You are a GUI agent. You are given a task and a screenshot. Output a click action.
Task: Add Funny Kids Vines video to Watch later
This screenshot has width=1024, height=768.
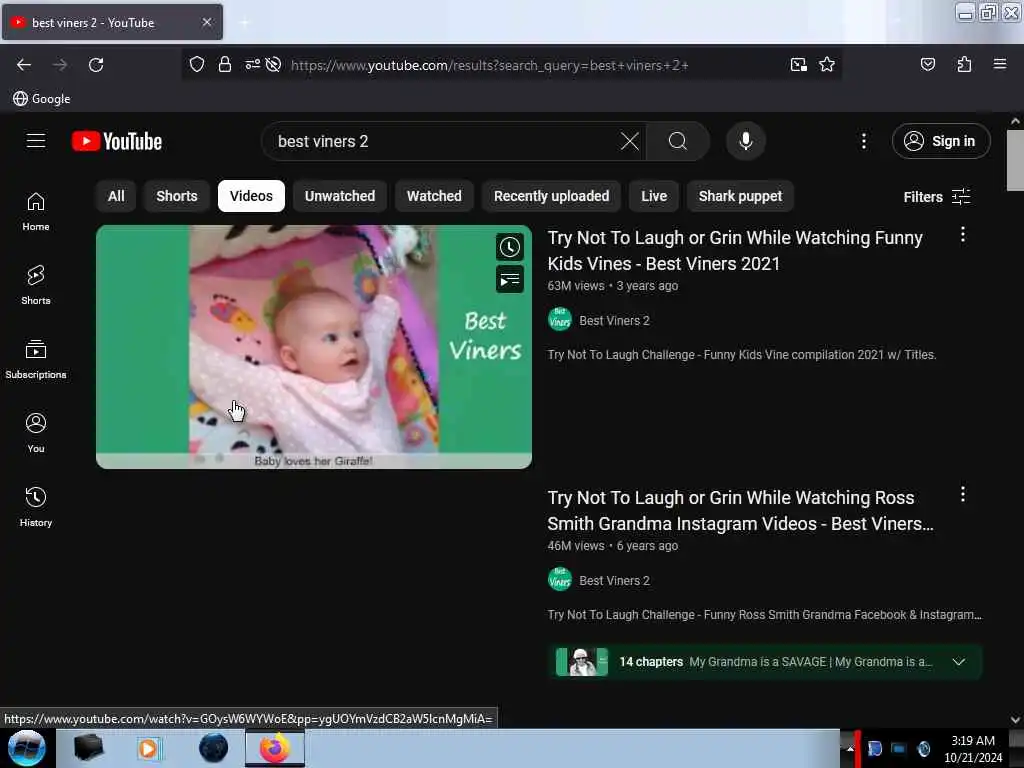click(510, 248)
